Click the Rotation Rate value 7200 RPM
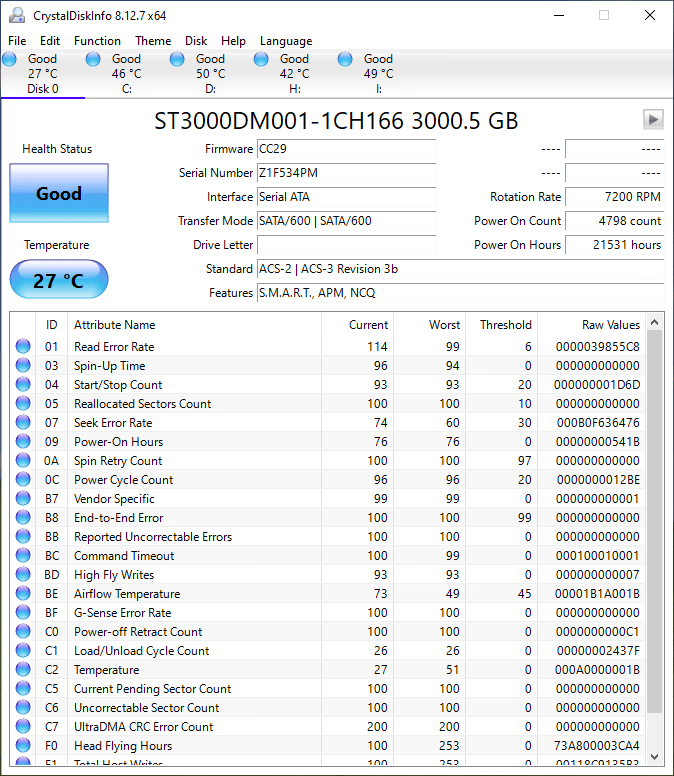Screen dimensions: 674x776 (614, 197)
